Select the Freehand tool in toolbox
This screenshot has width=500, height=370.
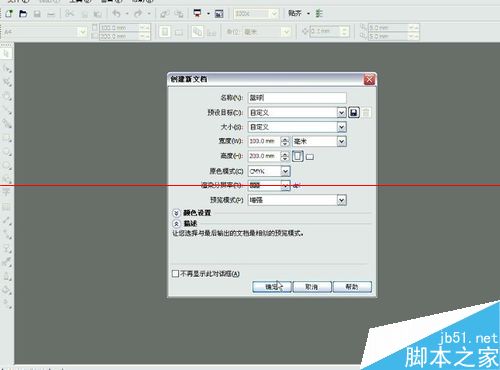pos(6,110)
